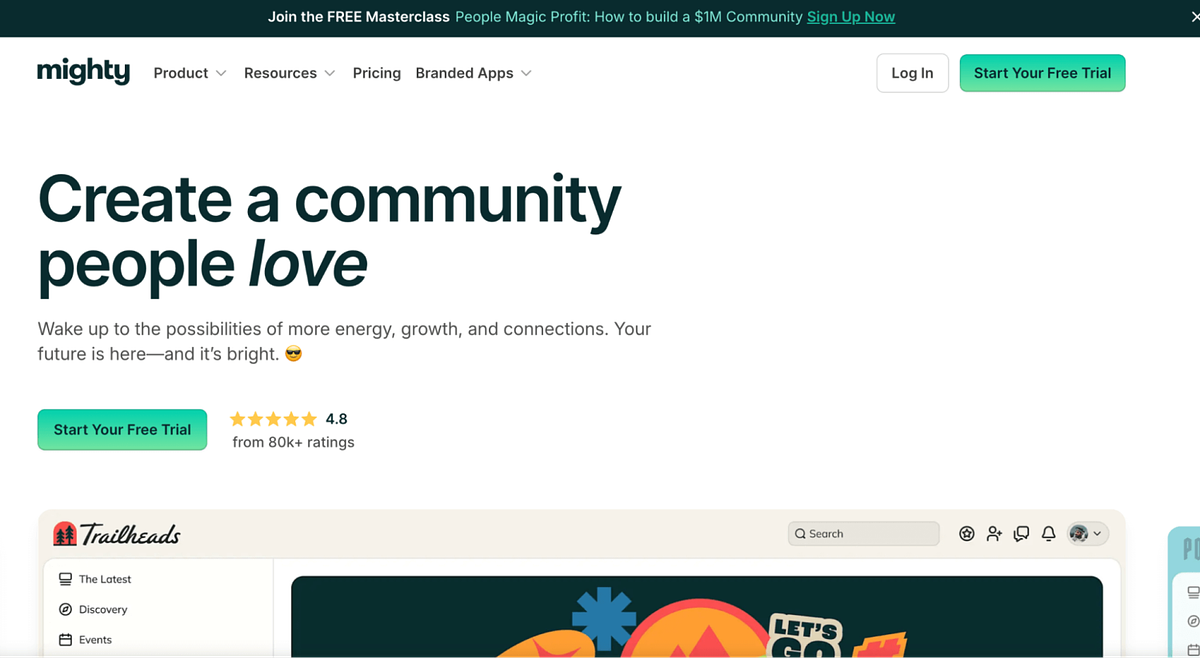Open Events from the community sidebar
The width and height of the screenshot is (1200, 658).
(96, 639)
